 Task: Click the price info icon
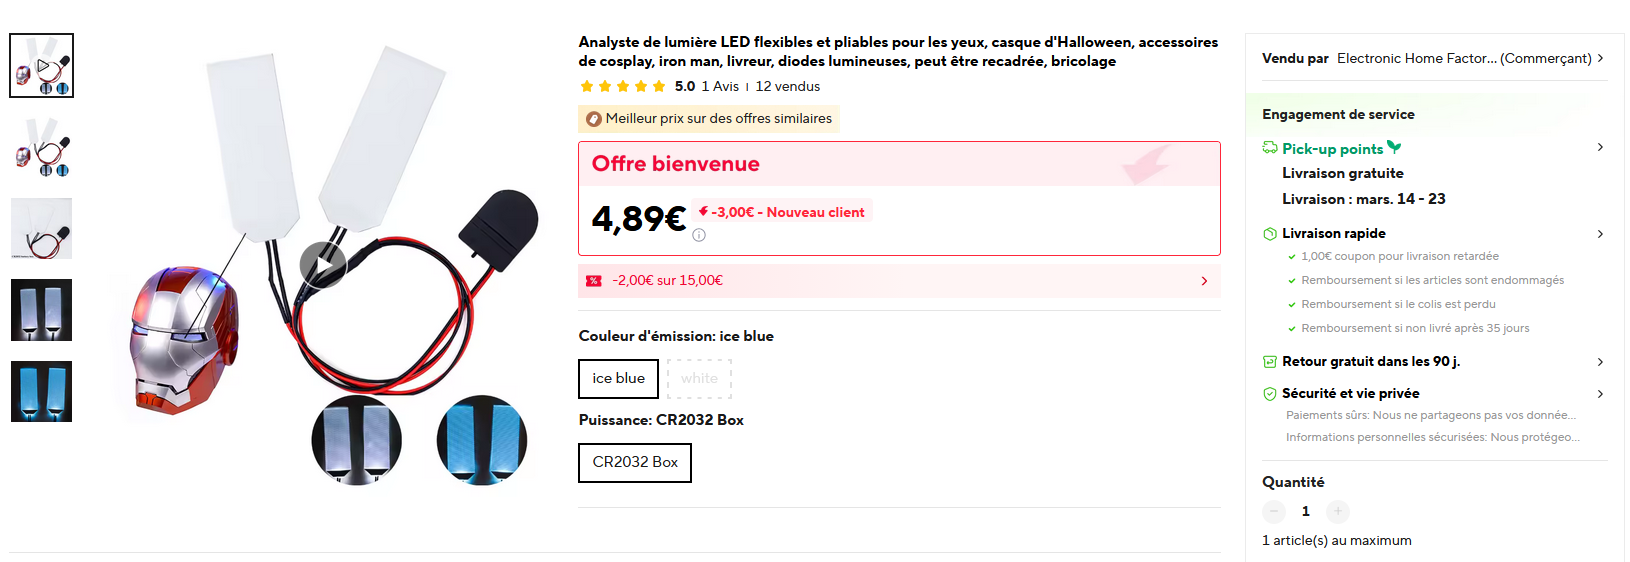point(699,235)
